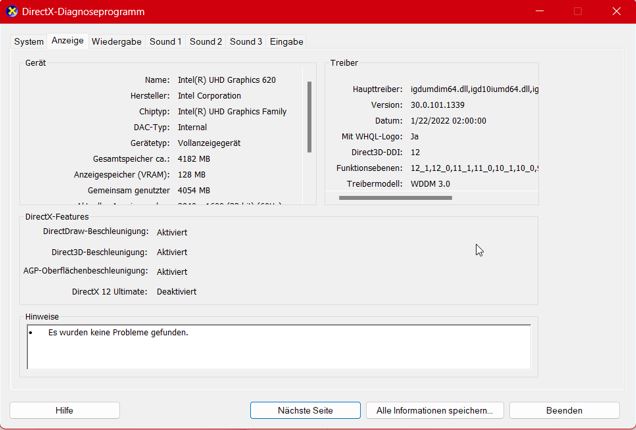Switch to the System tab
636x430 pixels.
[29, 42]
